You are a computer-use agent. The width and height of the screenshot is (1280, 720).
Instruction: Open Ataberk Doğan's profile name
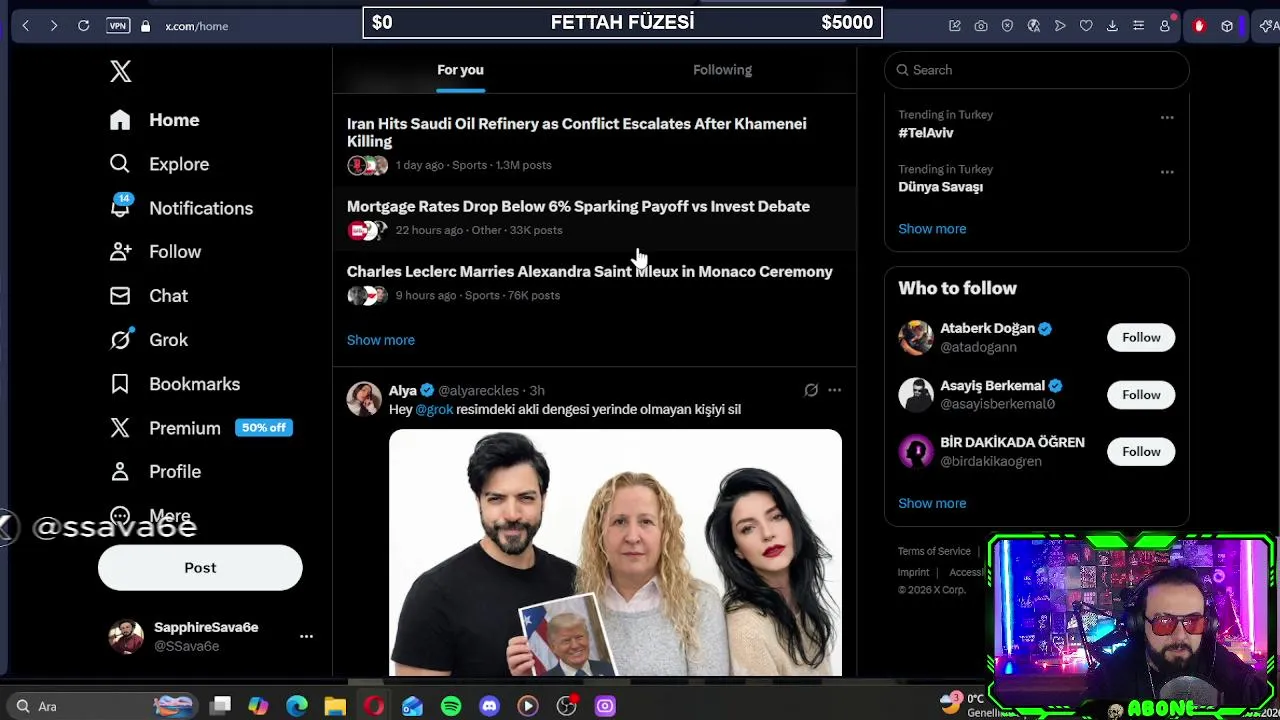tap(987, 328)
